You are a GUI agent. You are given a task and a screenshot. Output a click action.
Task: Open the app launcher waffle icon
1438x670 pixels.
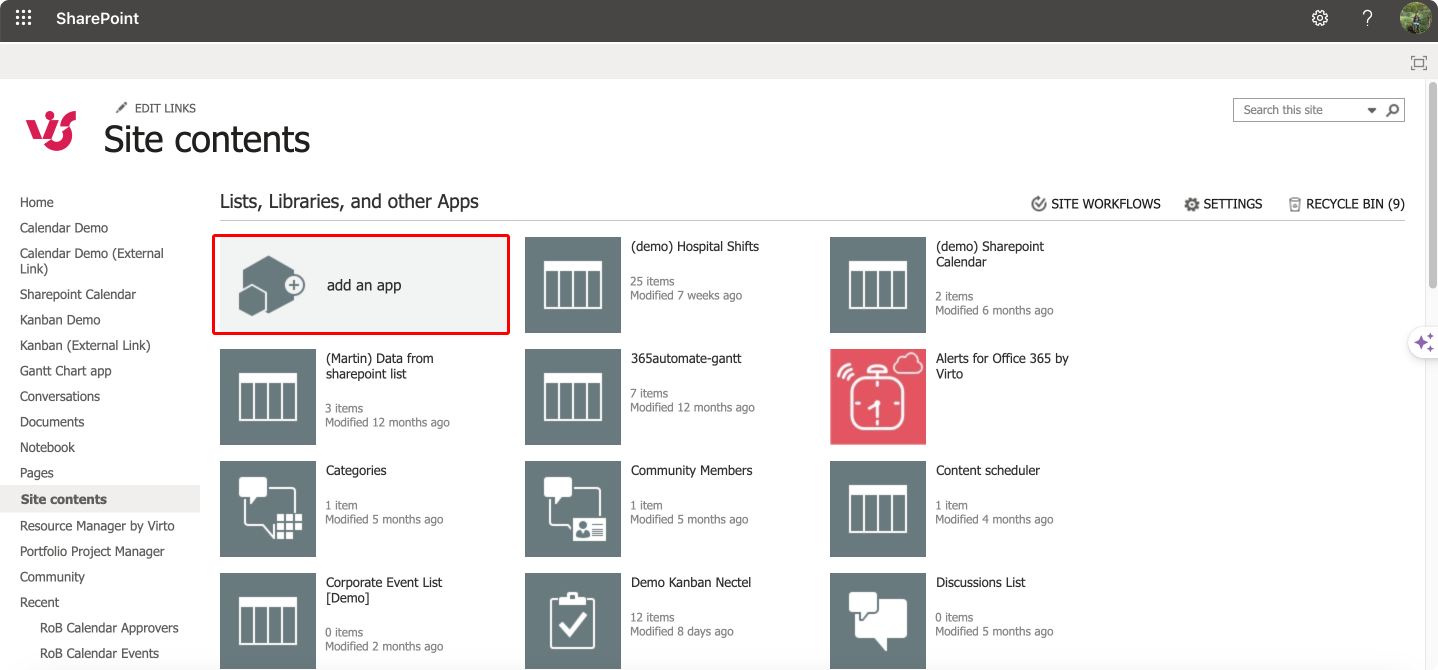[x=23, y=18]
